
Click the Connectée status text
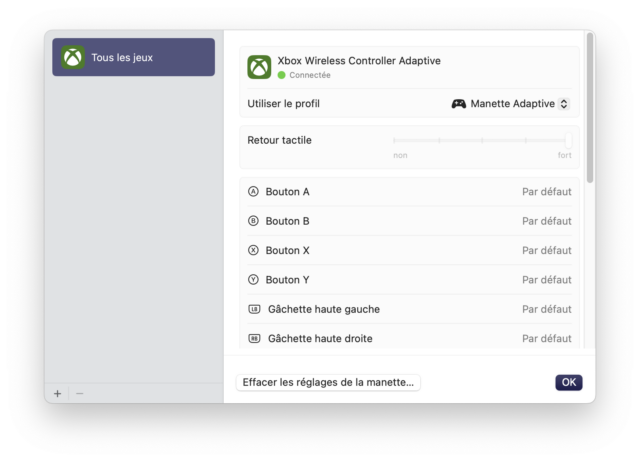pyautogui.click(x=310, y=75)
